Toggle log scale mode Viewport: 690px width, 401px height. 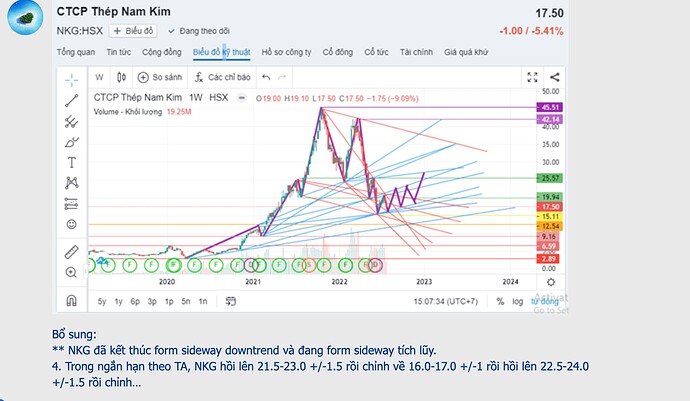coord(518,302)
